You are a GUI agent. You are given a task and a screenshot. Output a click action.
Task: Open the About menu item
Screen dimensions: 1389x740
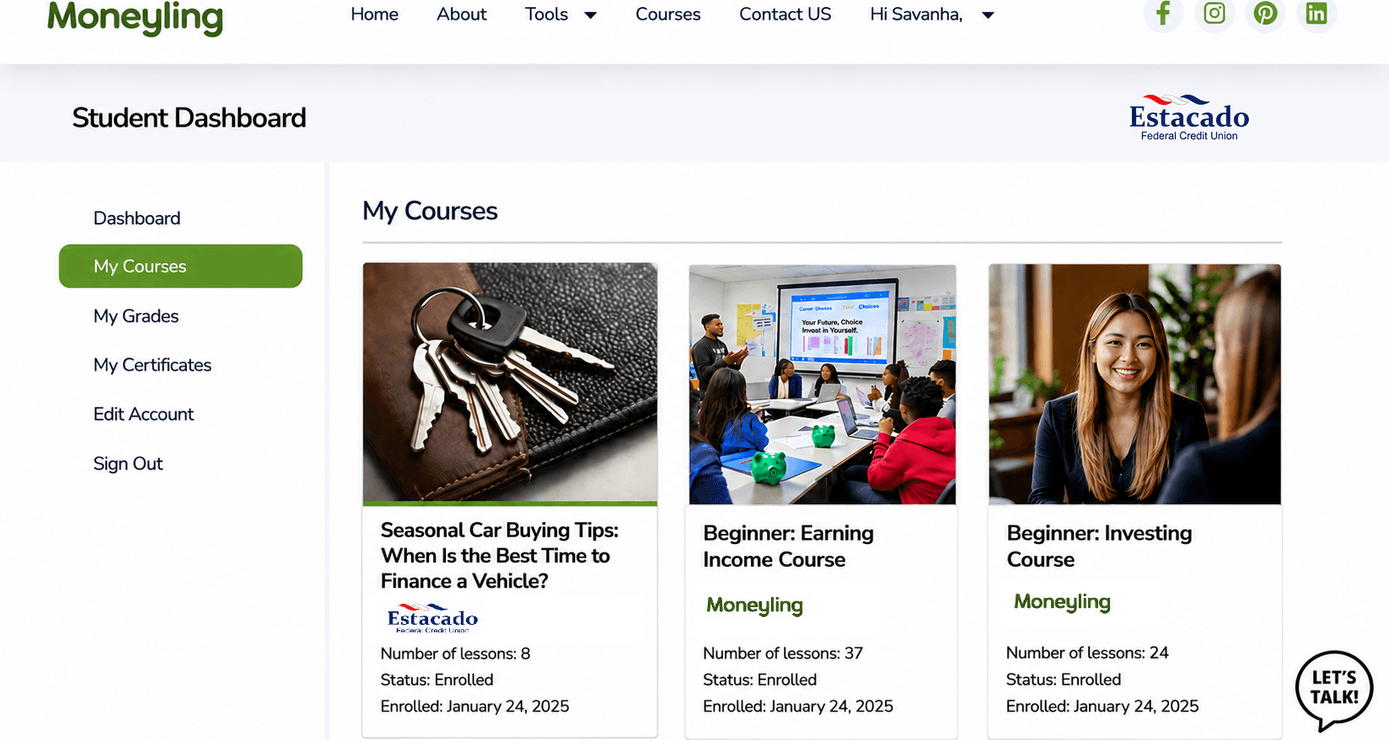462,14
